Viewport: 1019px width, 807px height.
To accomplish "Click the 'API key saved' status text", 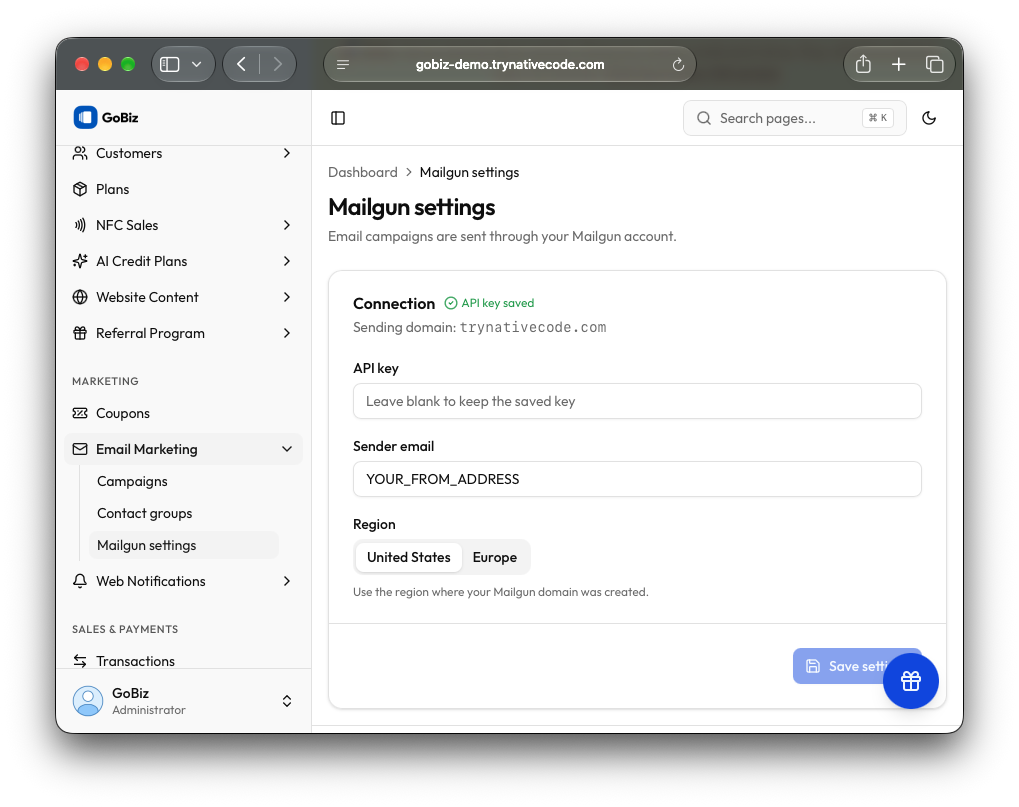I will [498, 303].
